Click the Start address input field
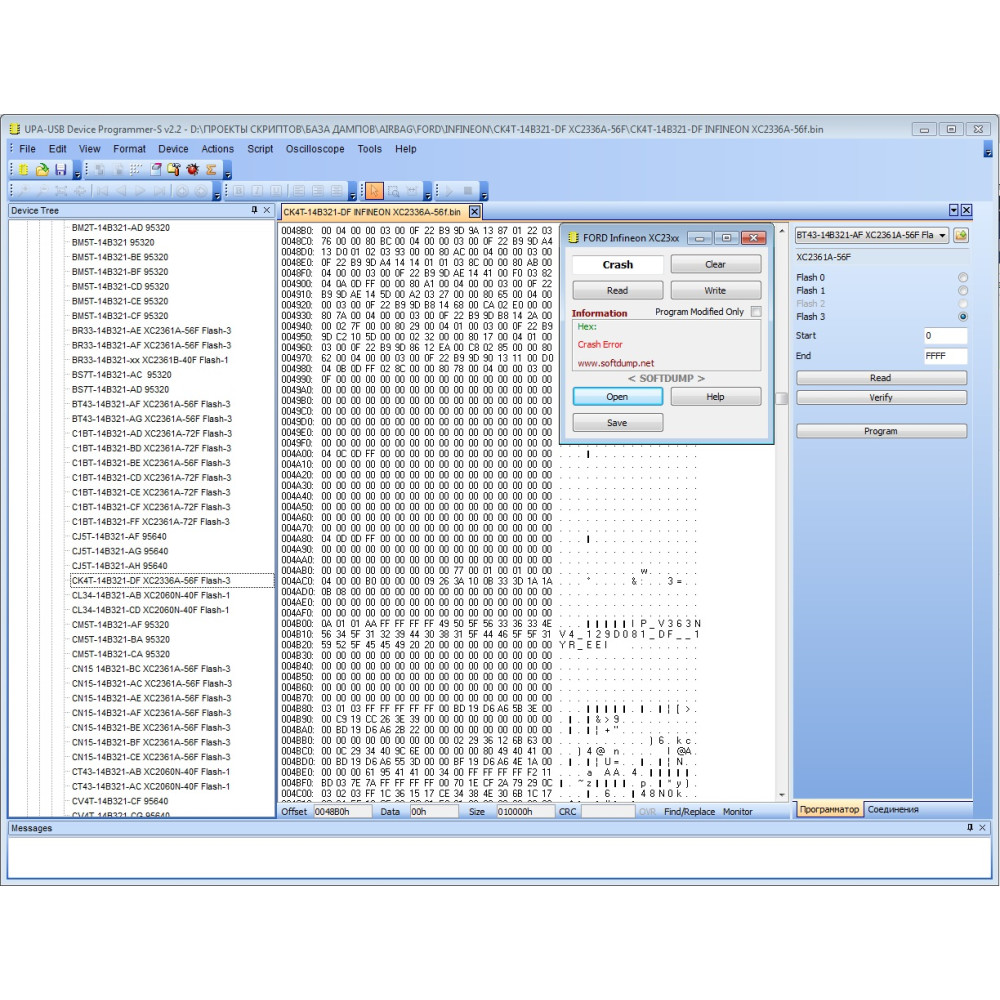1000x1000 pixels. tap(945, 335)
